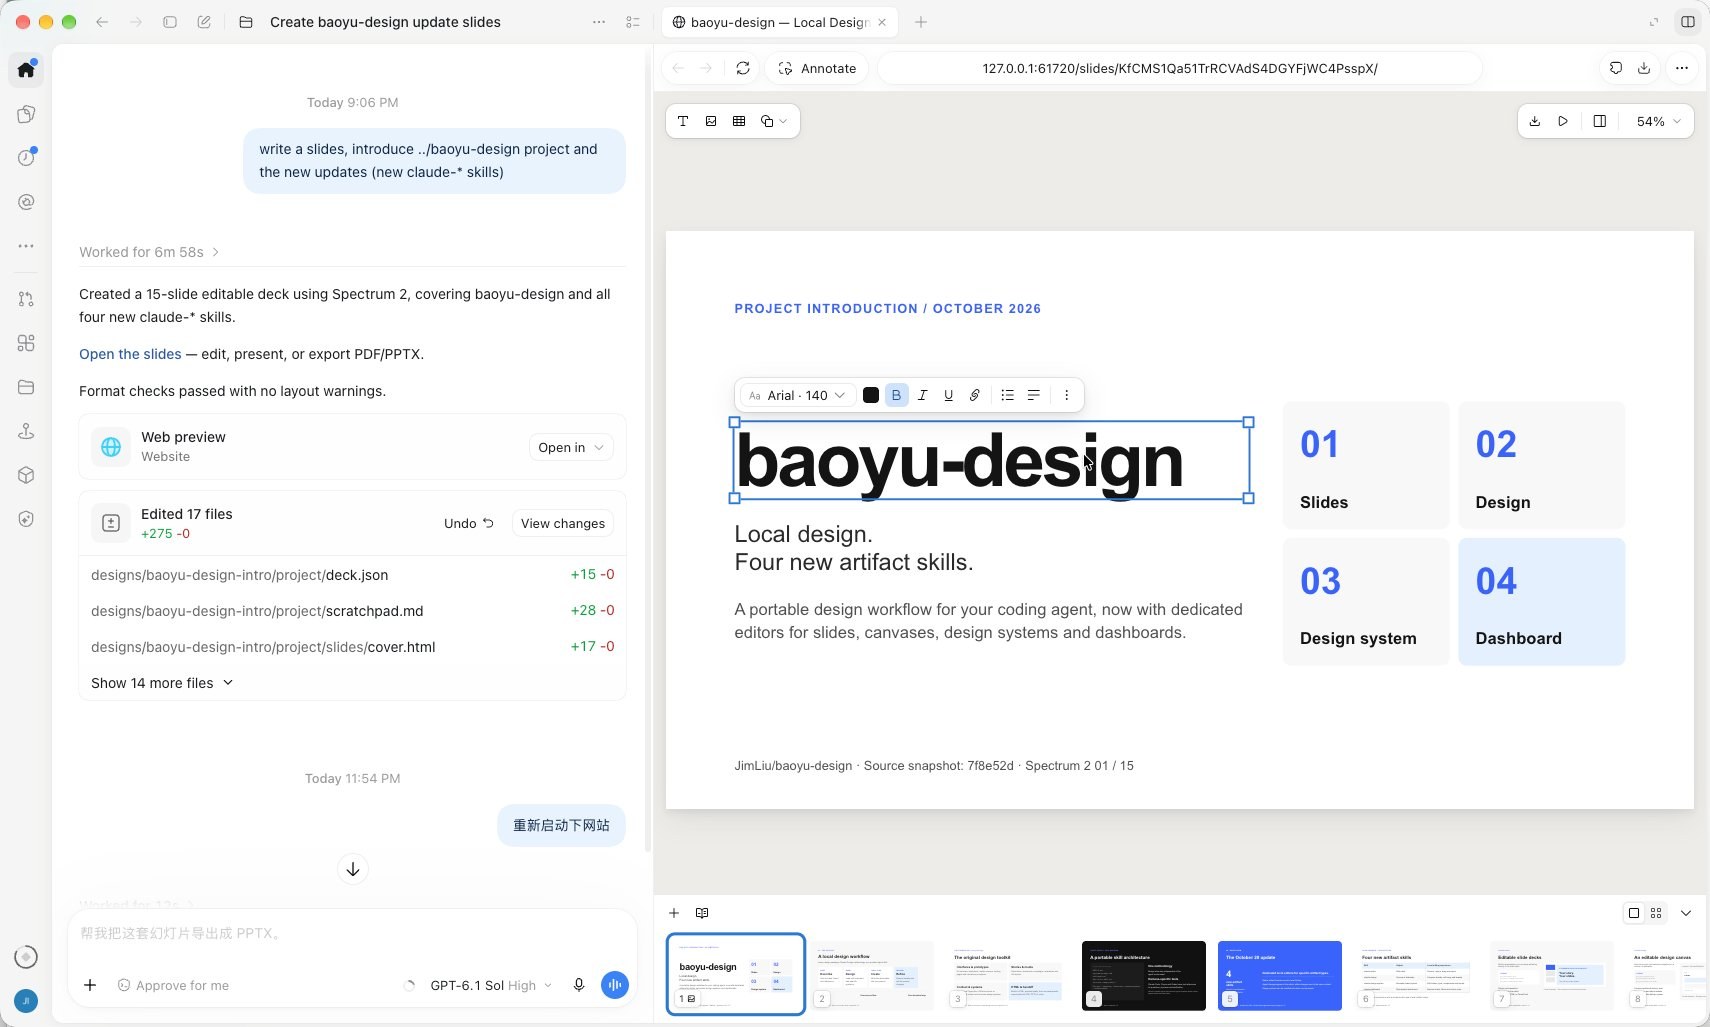Select slide 2 thumbnail
The image size is (1710, 1027).
coord(872,975)
